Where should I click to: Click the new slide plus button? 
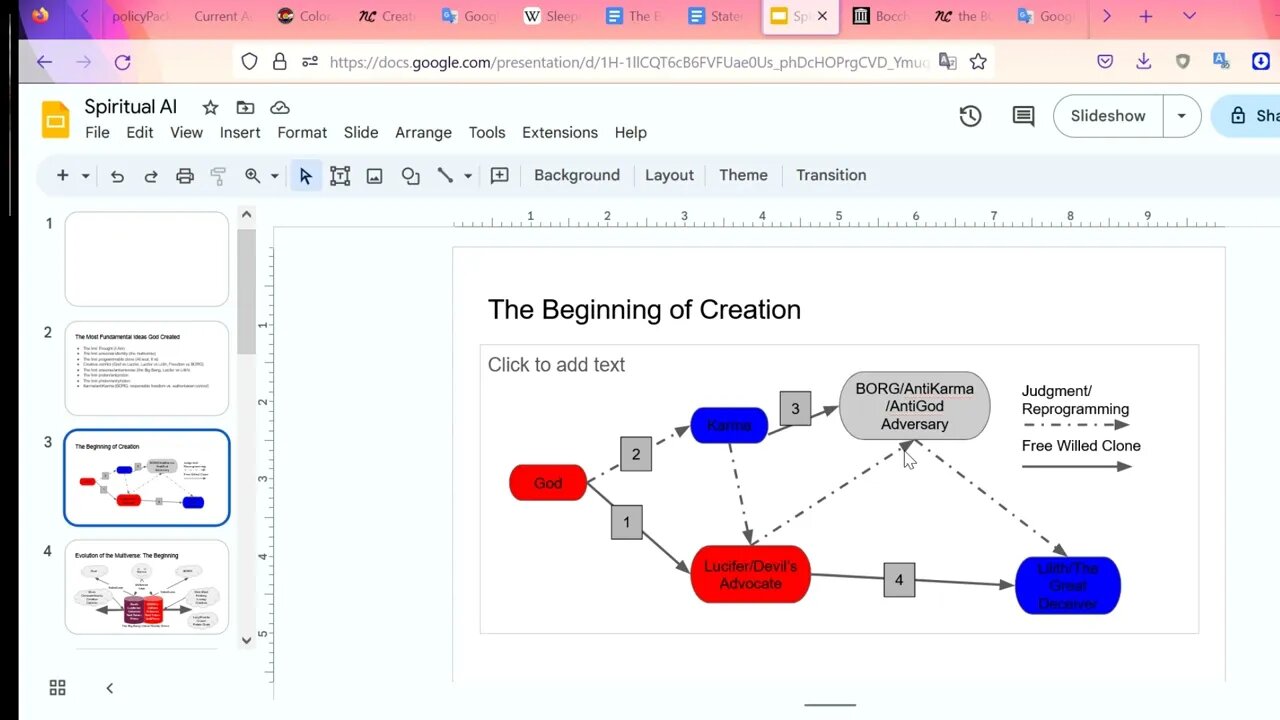(62, 175)
